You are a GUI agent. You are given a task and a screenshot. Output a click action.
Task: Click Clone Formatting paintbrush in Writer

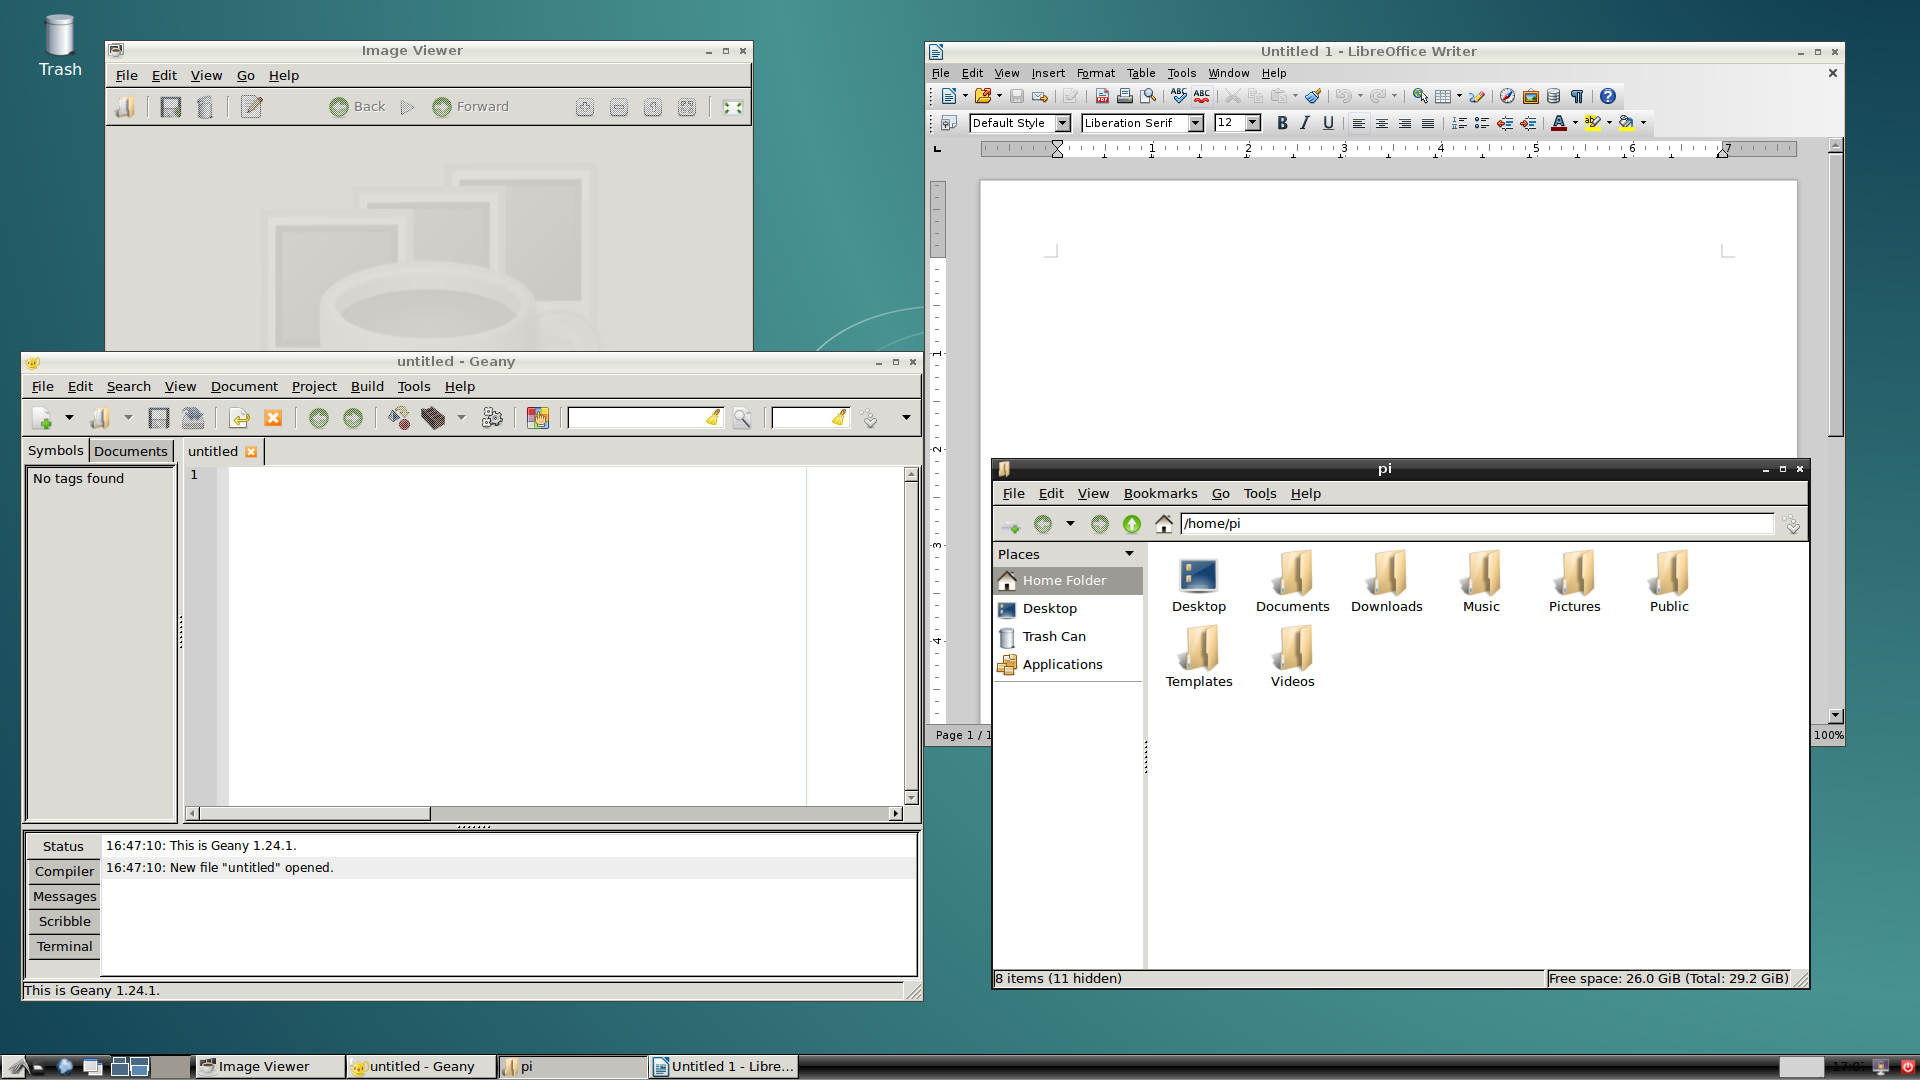point(1313,96)
